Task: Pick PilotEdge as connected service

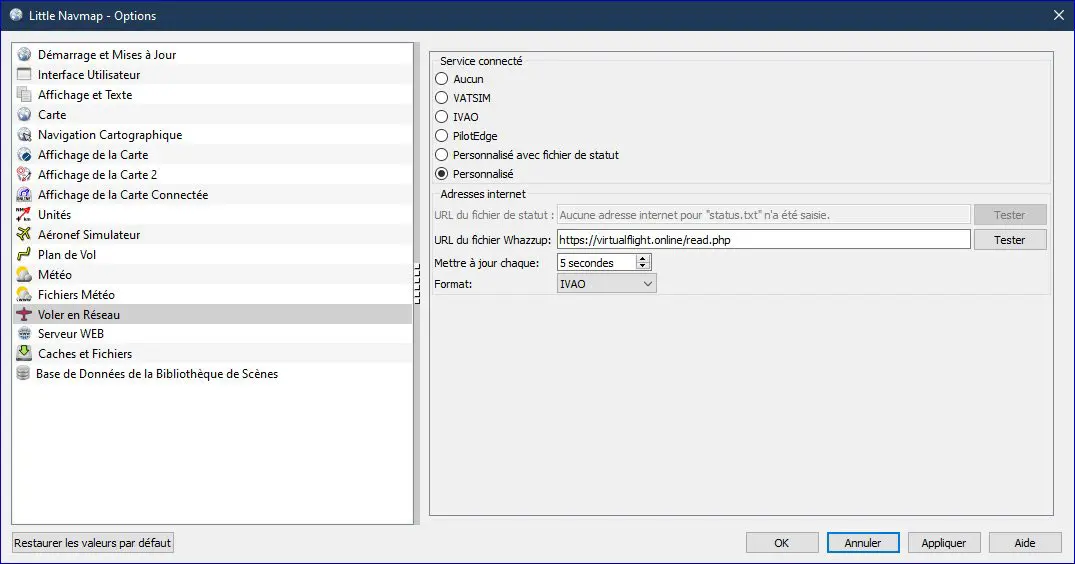Action: (442, 136)
